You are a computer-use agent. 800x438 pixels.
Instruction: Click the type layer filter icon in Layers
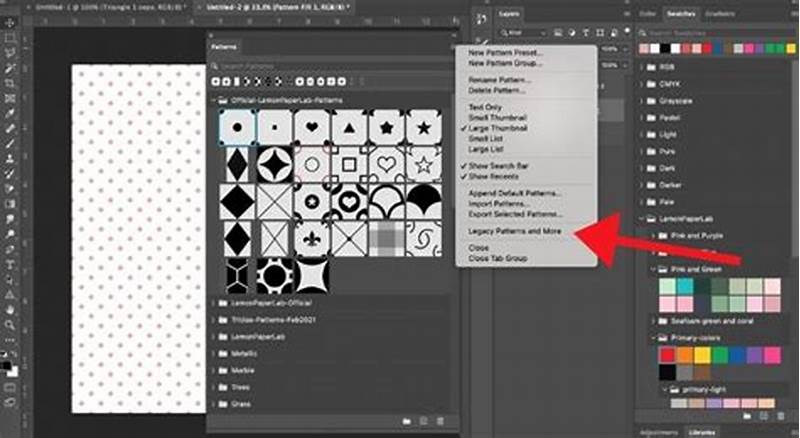pos(586,33)
